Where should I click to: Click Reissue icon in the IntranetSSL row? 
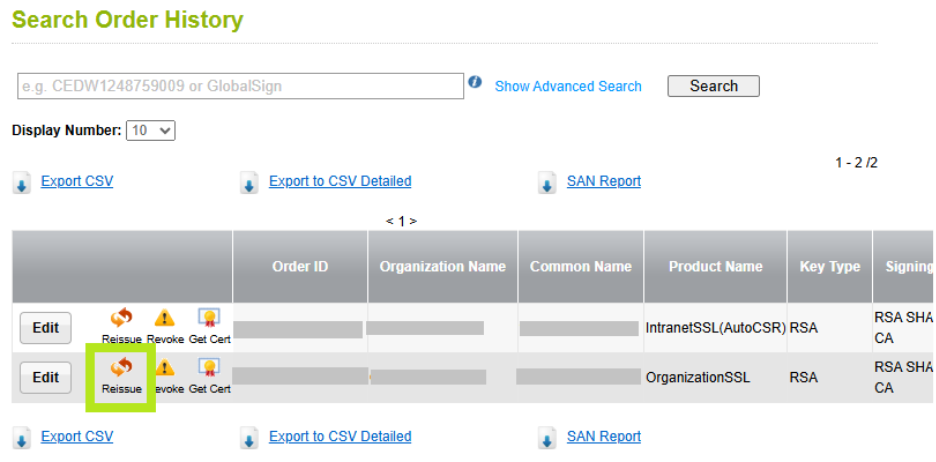pyautogui.click(x=121, y=319)
